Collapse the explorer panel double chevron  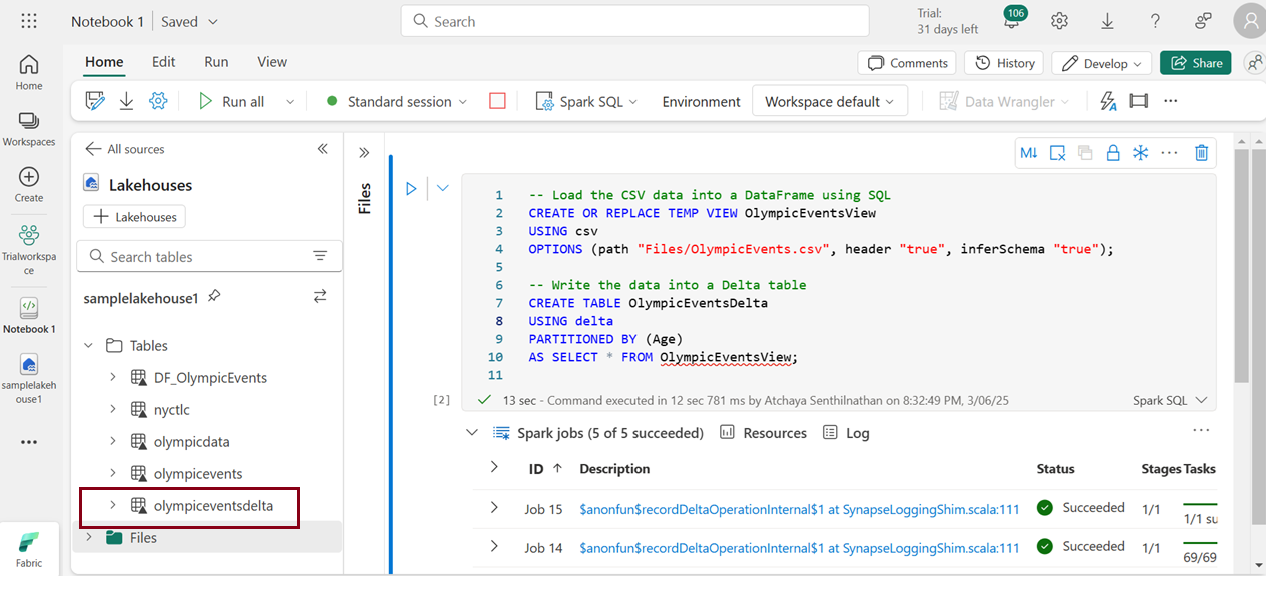click(x=322, y=149)
